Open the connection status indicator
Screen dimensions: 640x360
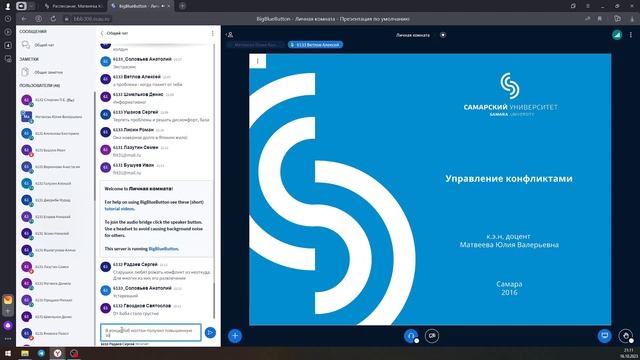coord(617,35)
